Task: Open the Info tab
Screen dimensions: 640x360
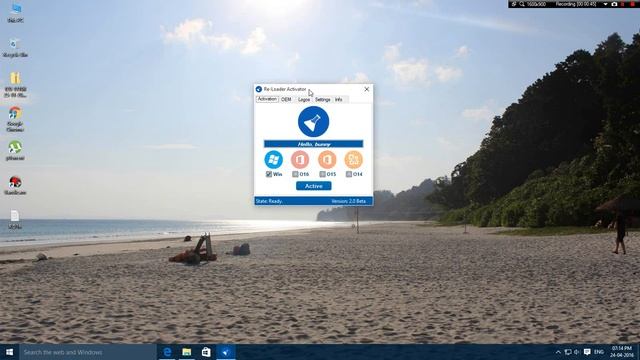Action: point(339,100)
